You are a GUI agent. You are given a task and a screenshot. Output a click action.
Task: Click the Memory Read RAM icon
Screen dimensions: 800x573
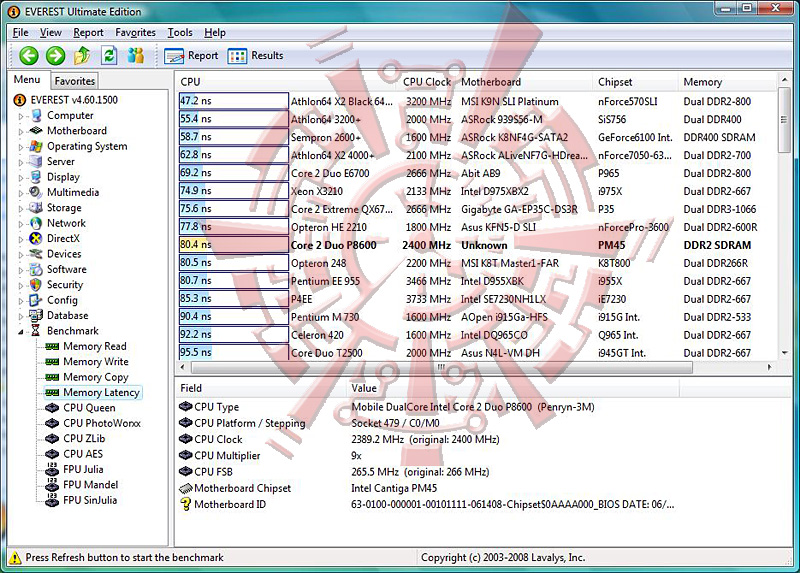tap(52, 346)
